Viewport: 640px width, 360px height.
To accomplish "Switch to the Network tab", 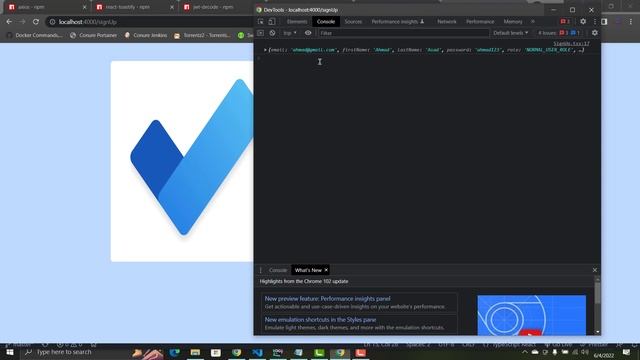I will click(447, 22).
